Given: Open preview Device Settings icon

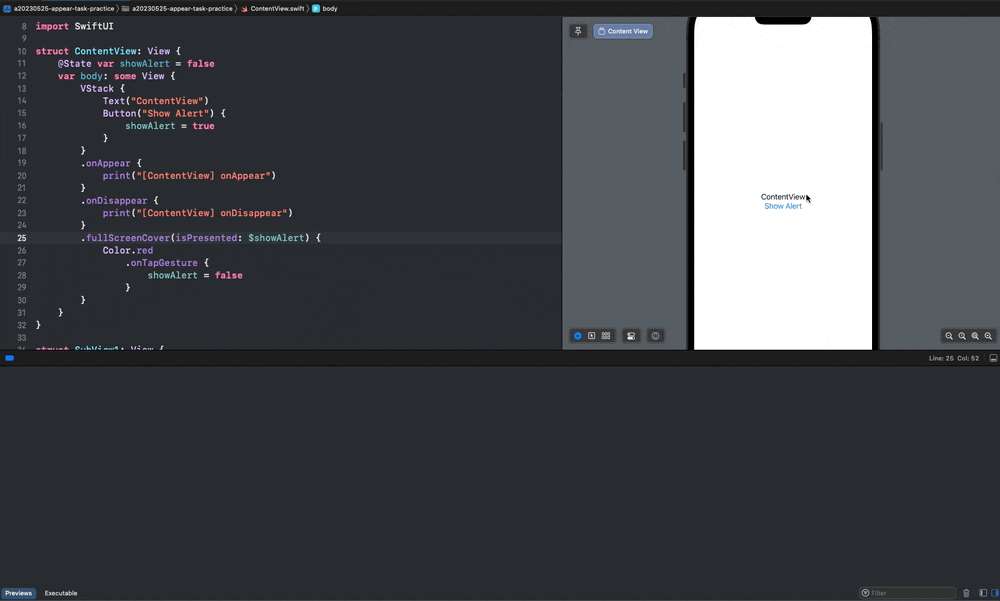Looking at the screenshot, I should coord(631,336).
